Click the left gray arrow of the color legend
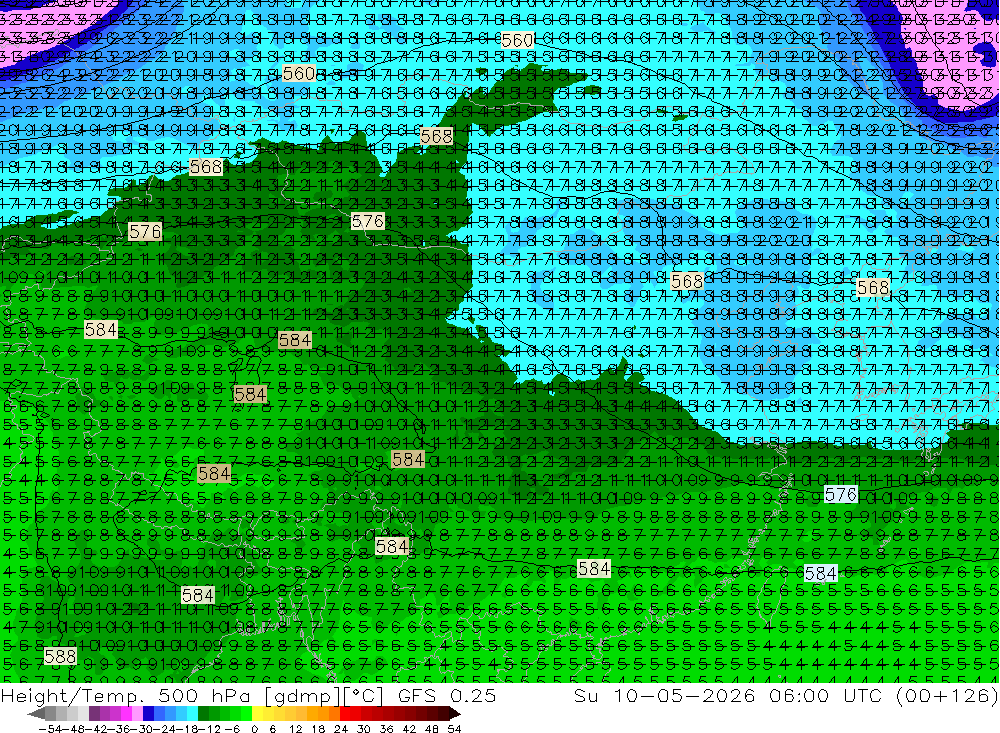Viewport: 1000px width, 733px height. (x=36, y=714)
